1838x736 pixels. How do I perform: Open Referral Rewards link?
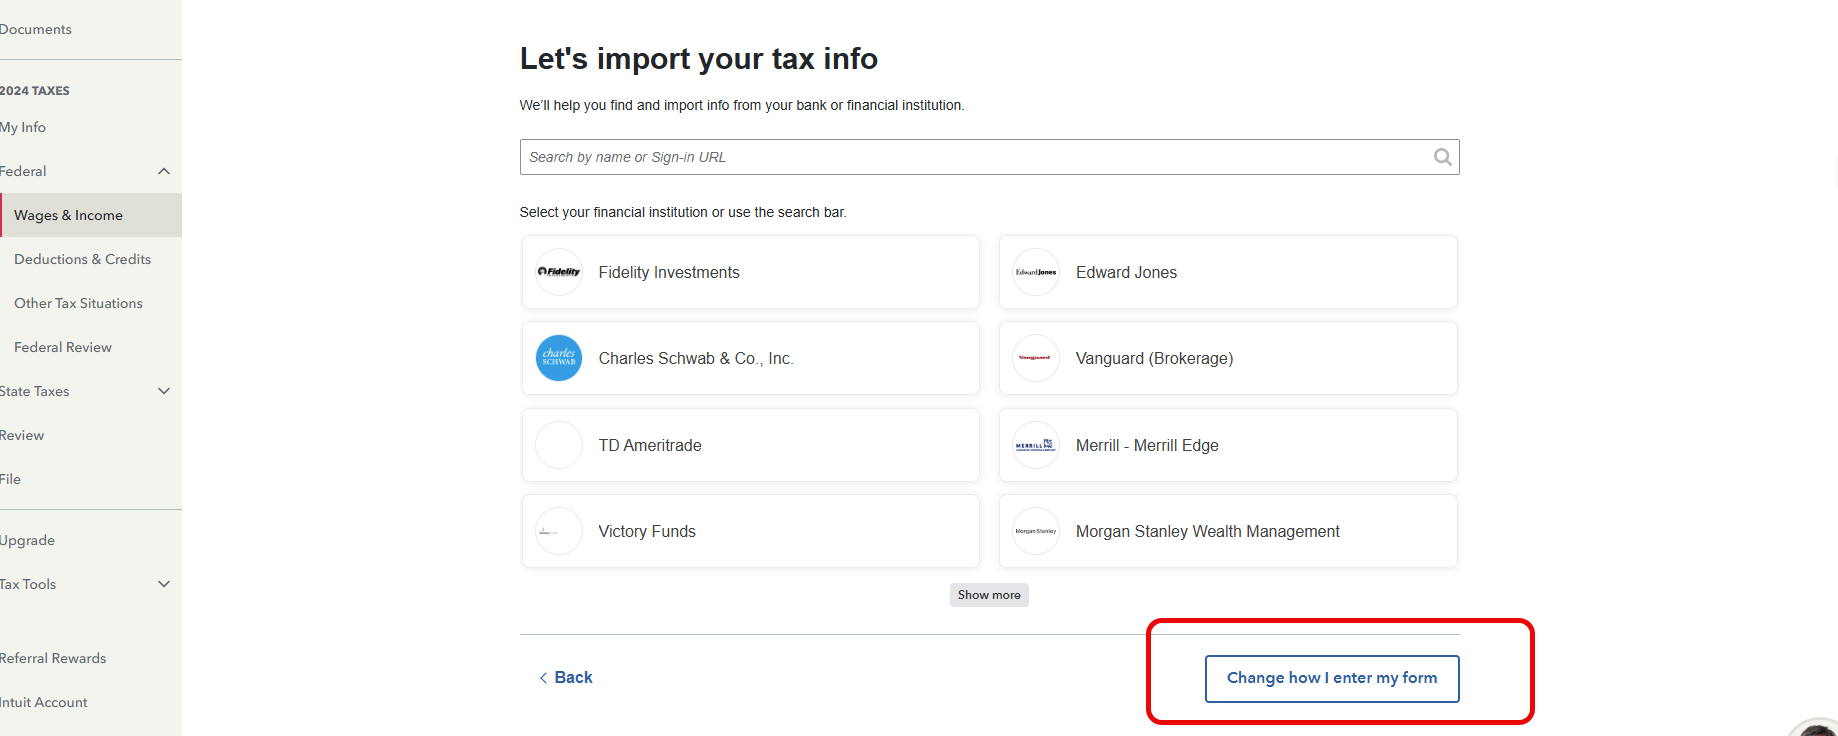point(53,658)
